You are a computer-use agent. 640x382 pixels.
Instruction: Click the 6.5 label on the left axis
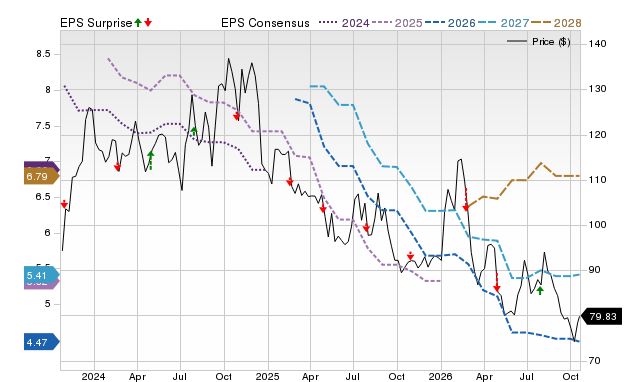pyautogui.click(x=43, y=197)
